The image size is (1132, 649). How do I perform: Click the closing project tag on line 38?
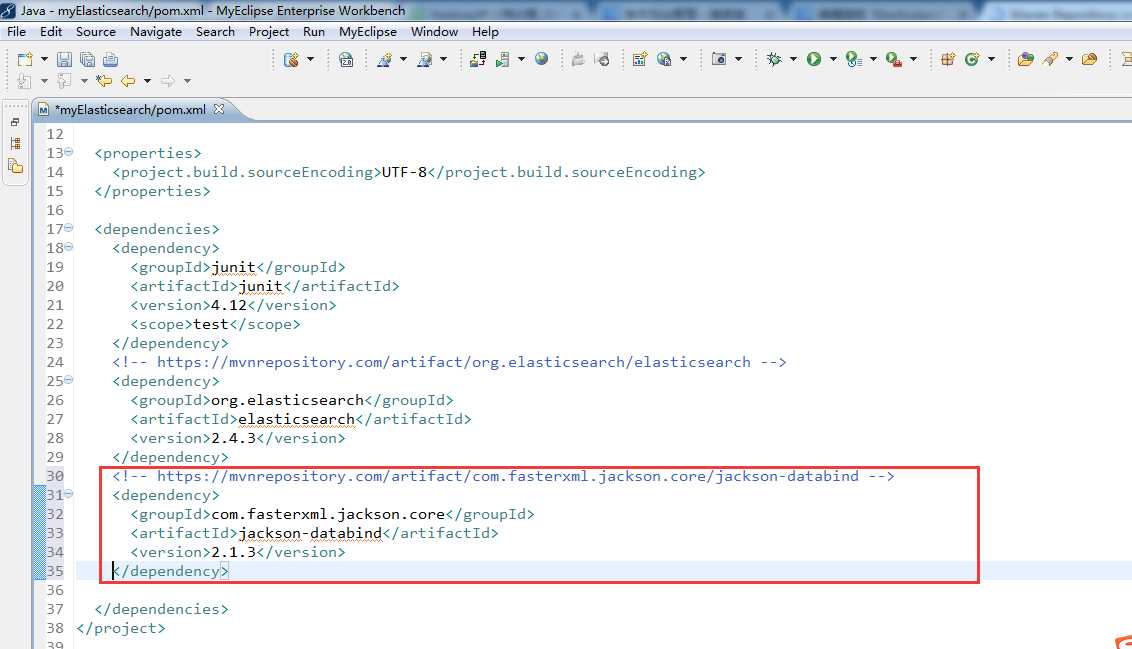pos(121,628)
